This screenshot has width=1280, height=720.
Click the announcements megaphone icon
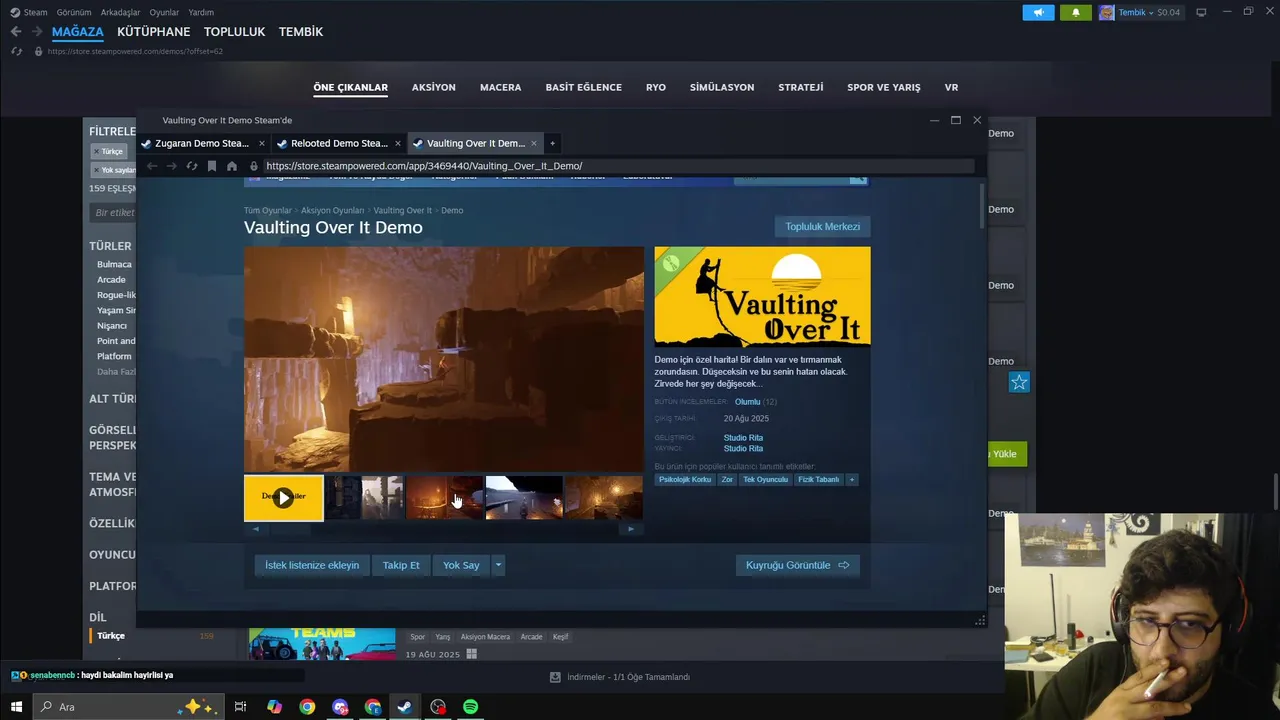[1038, 12]
